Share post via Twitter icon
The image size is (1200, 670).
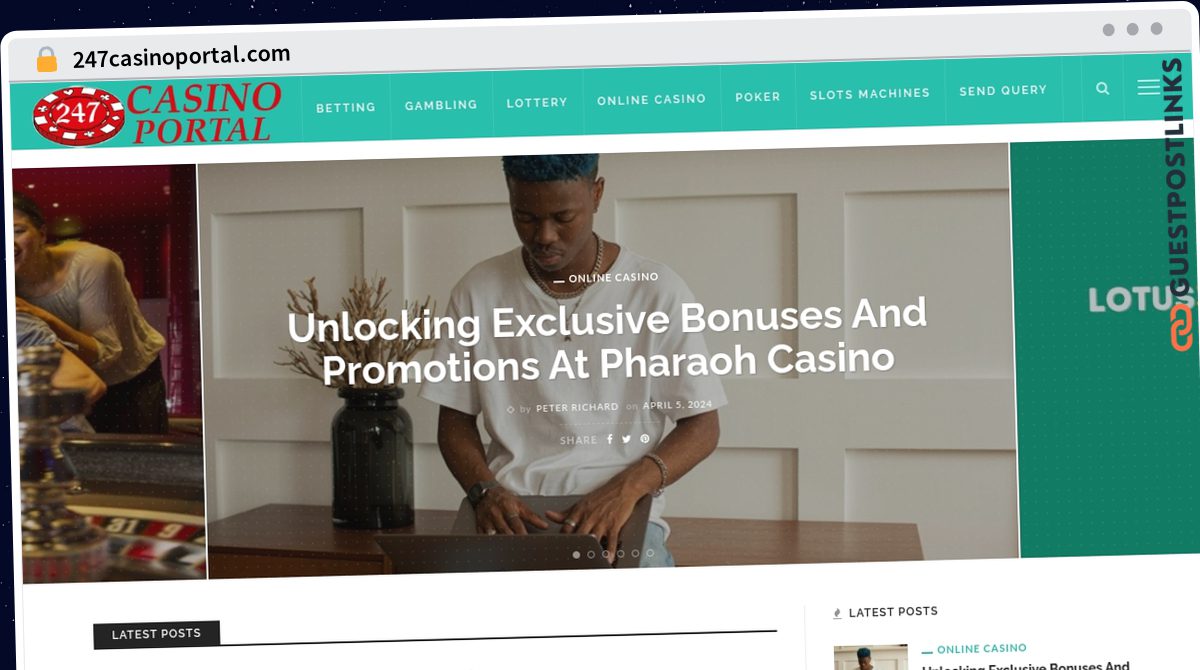pyautogui.click(x=627, y=439)
